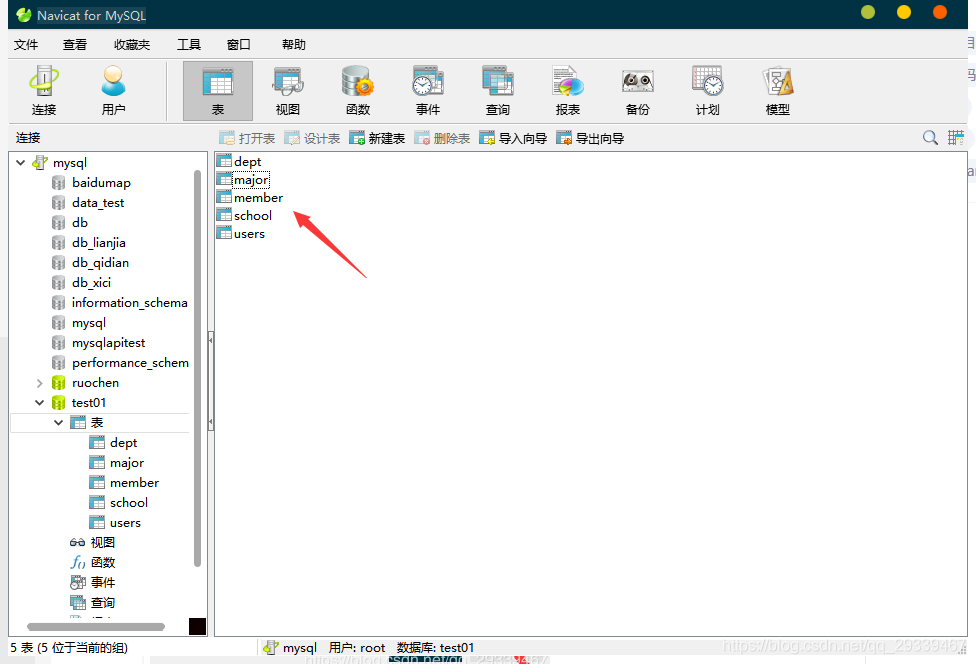Collapse the 表 tables node
This screenshot has height=664, width=976.
[x=59, y=423]
